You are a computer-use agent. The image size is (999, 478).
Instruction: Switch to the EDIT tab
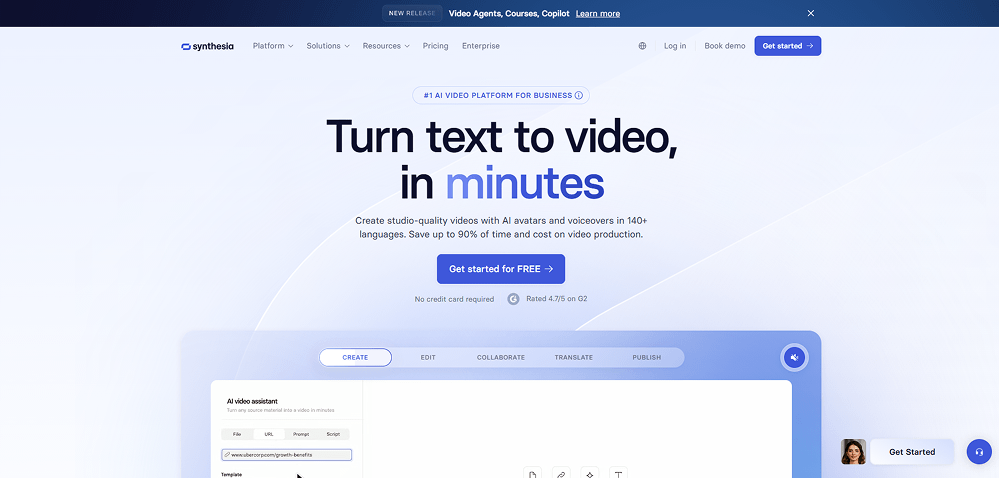428,358
